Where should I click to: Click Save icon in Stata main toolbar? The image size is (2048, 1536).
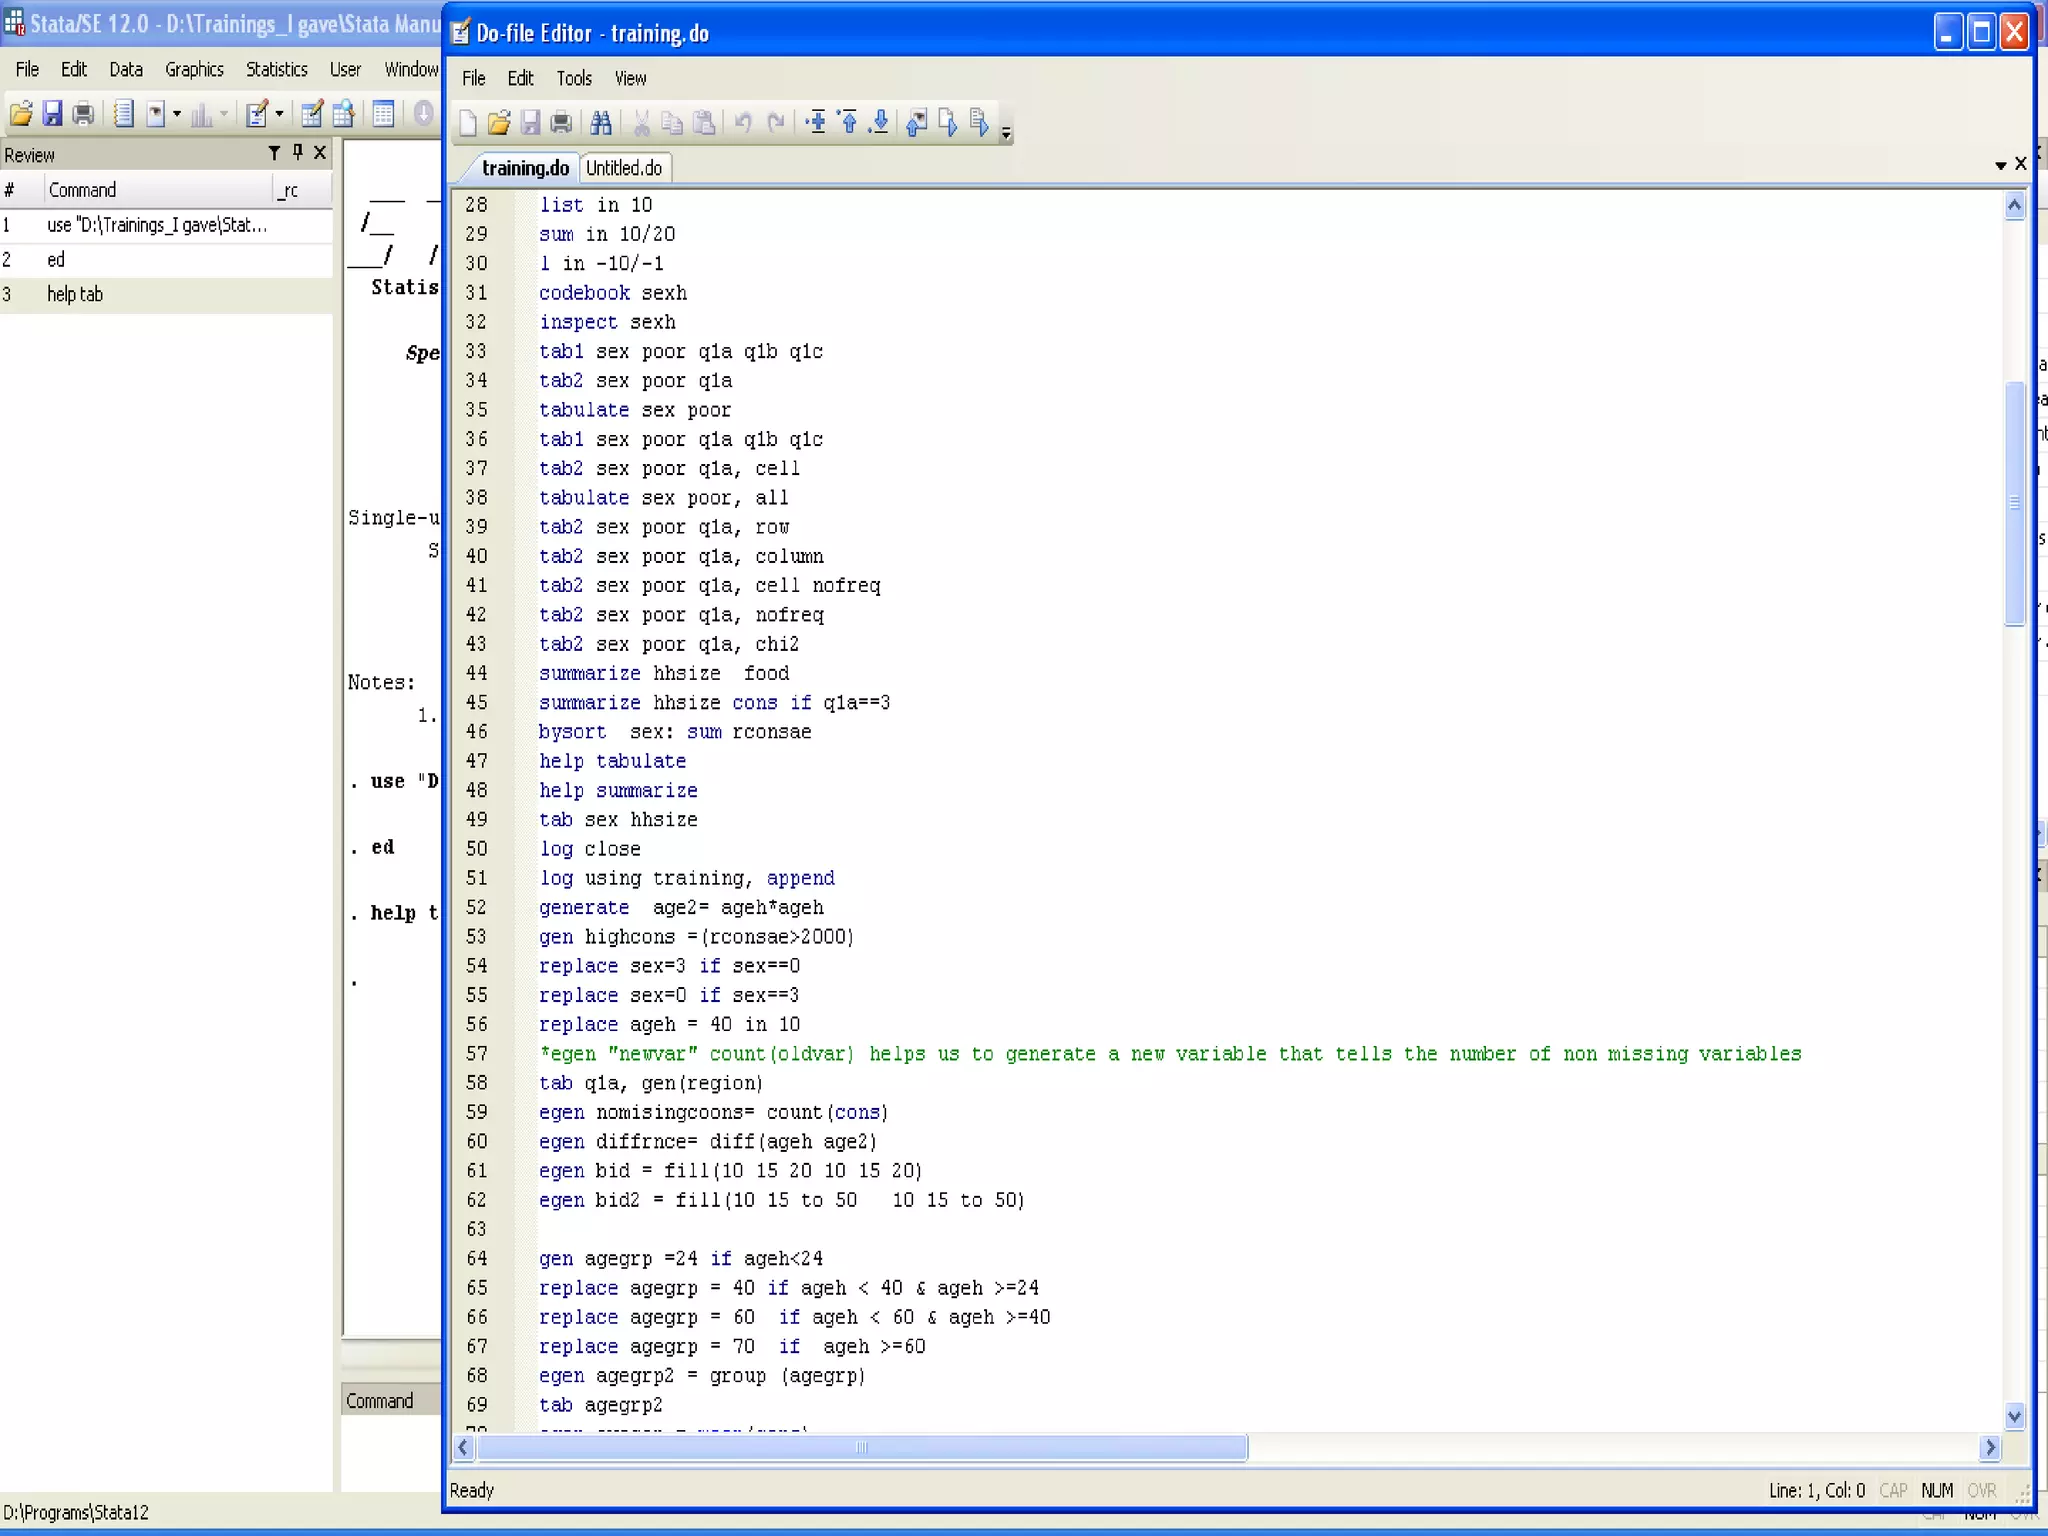[52, 114]
